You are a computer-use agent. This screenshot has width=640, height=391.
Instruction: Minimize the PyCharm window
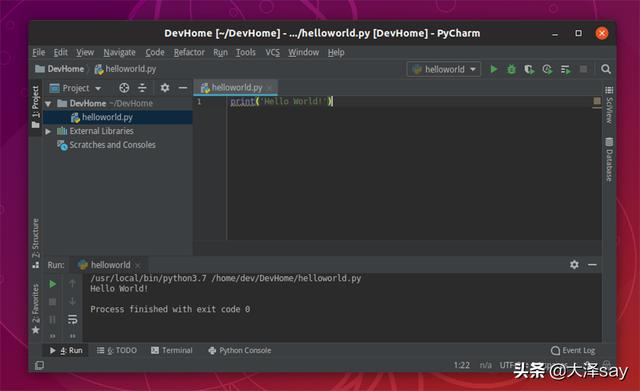555,33
